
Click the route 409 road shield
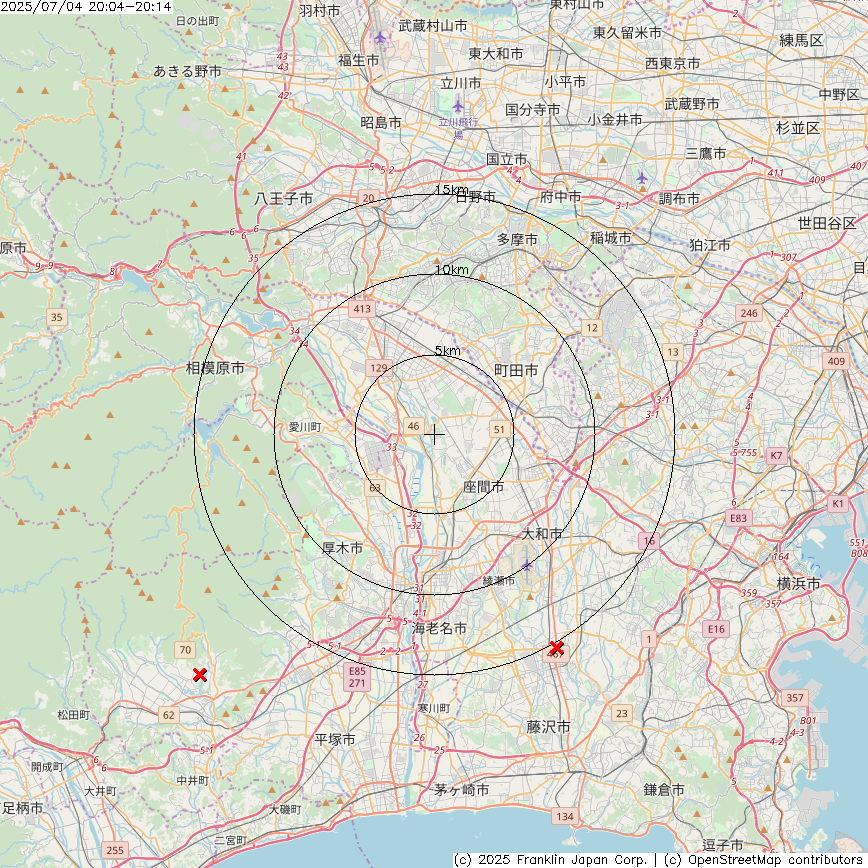coord(836,361)
